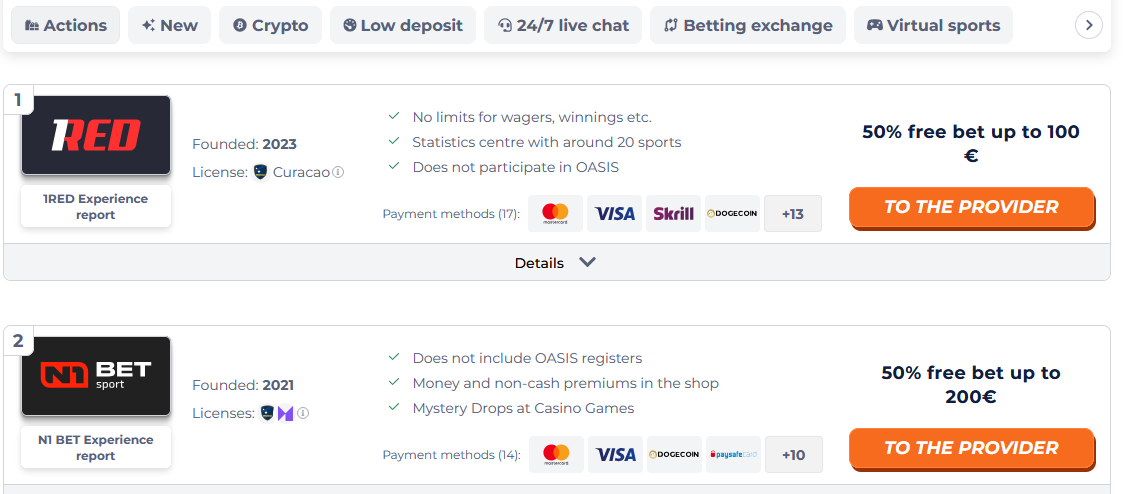This screenshot has height=494, width=1135.
Task: Click the Mastercard icon in 1RED payment methods
Action: tap(555, 214)
